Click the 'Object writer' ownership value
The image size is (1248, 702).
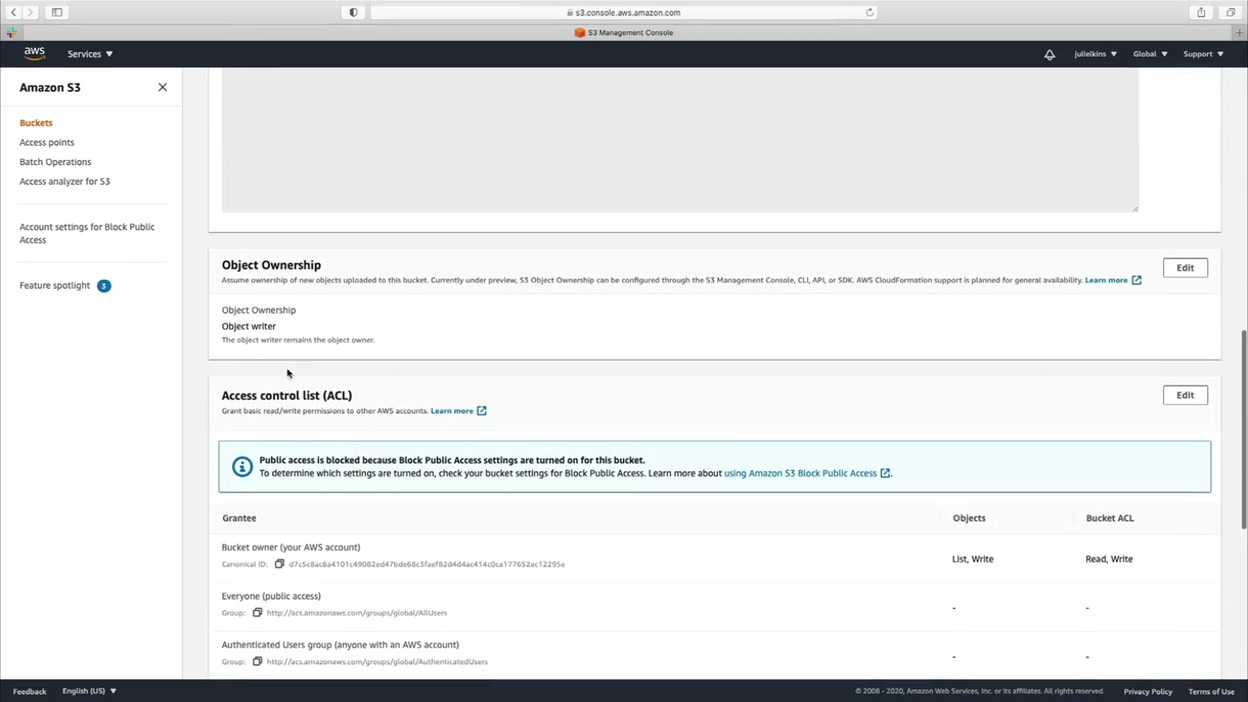click(x=249, y=326)
